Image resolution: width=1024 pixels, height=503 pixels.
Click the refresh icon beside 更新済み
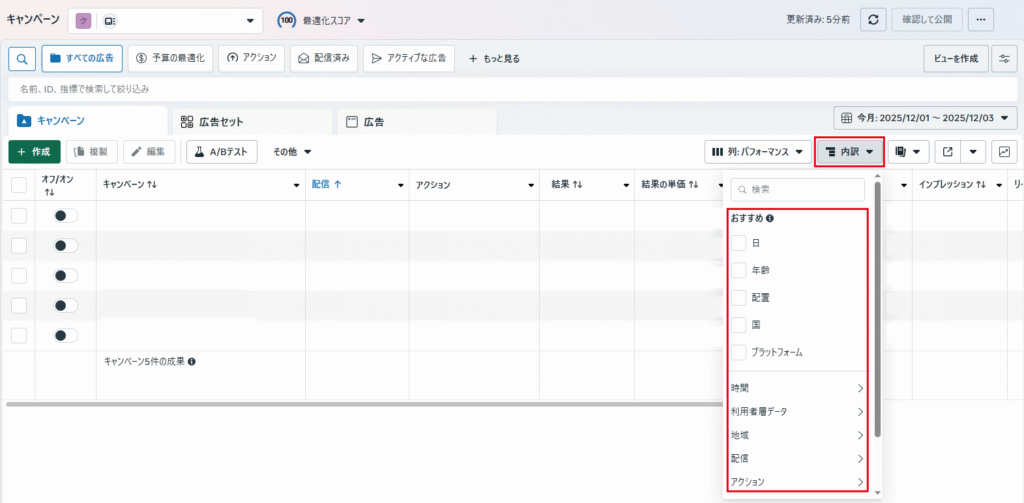coord(874,20)
